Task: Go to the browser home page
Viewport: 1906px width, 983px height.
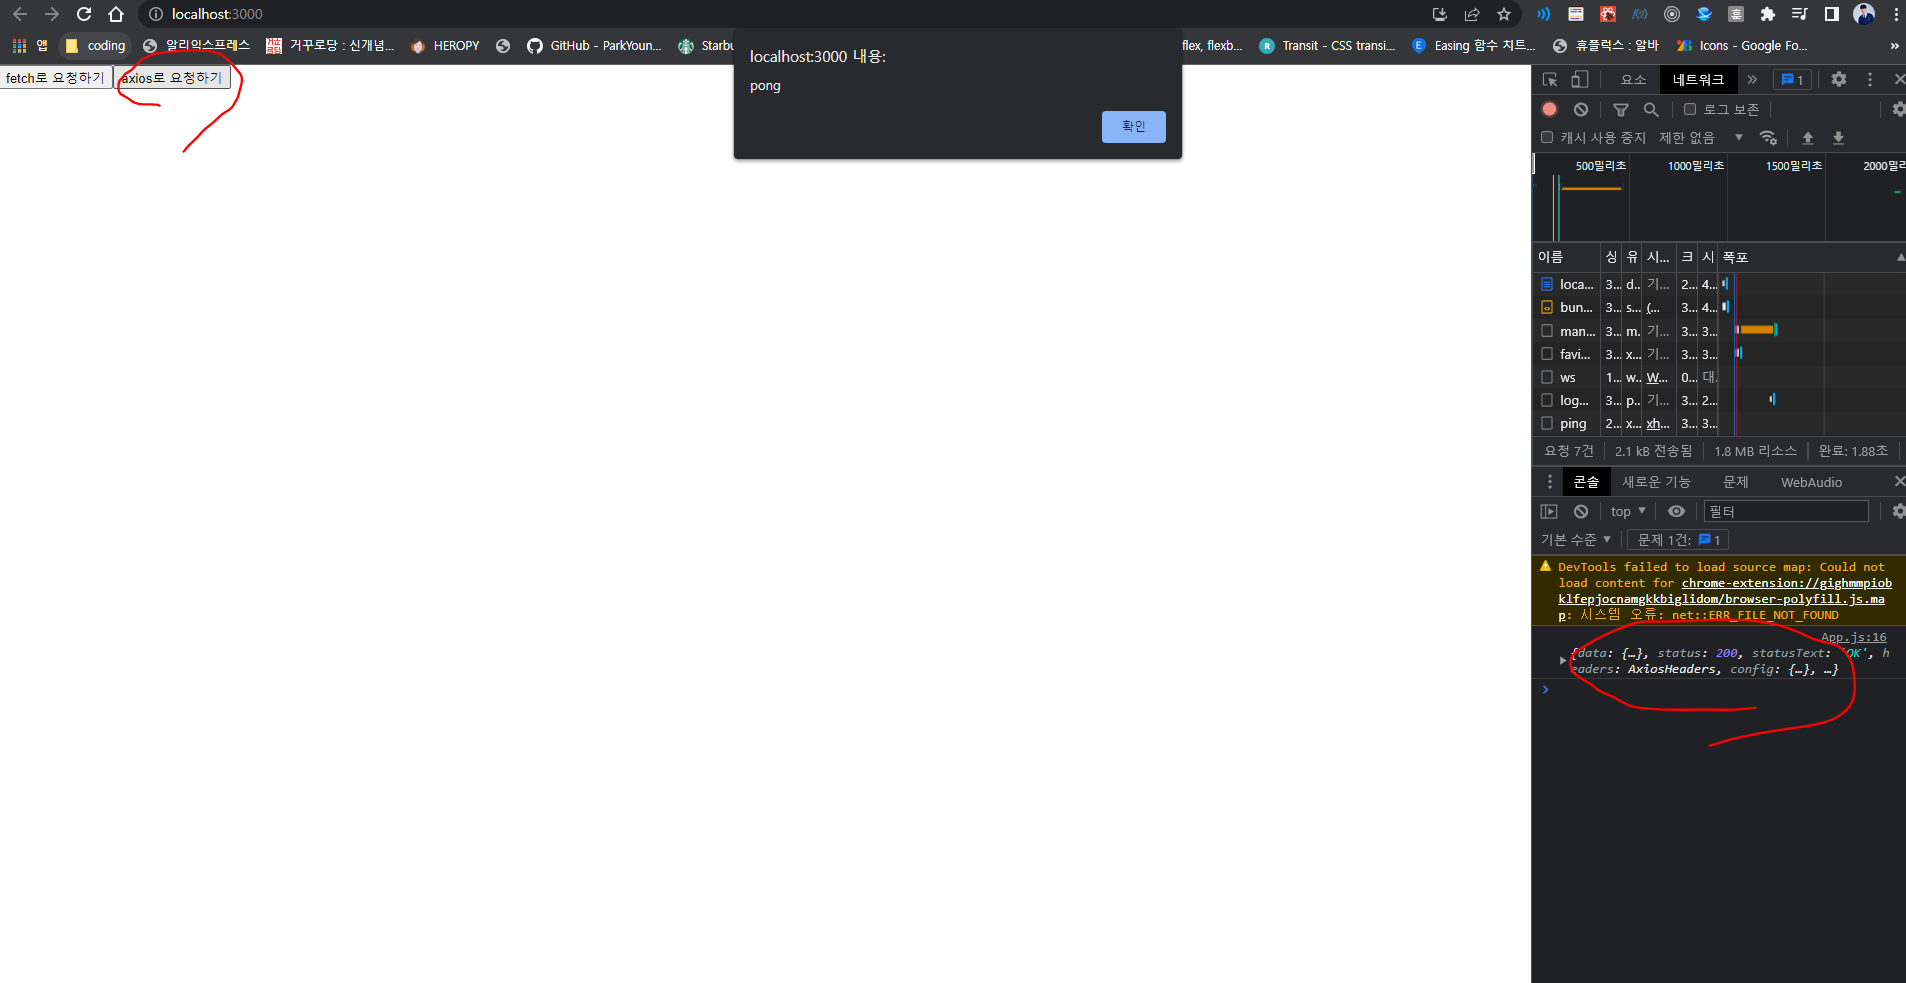Action: pos(116,14)
